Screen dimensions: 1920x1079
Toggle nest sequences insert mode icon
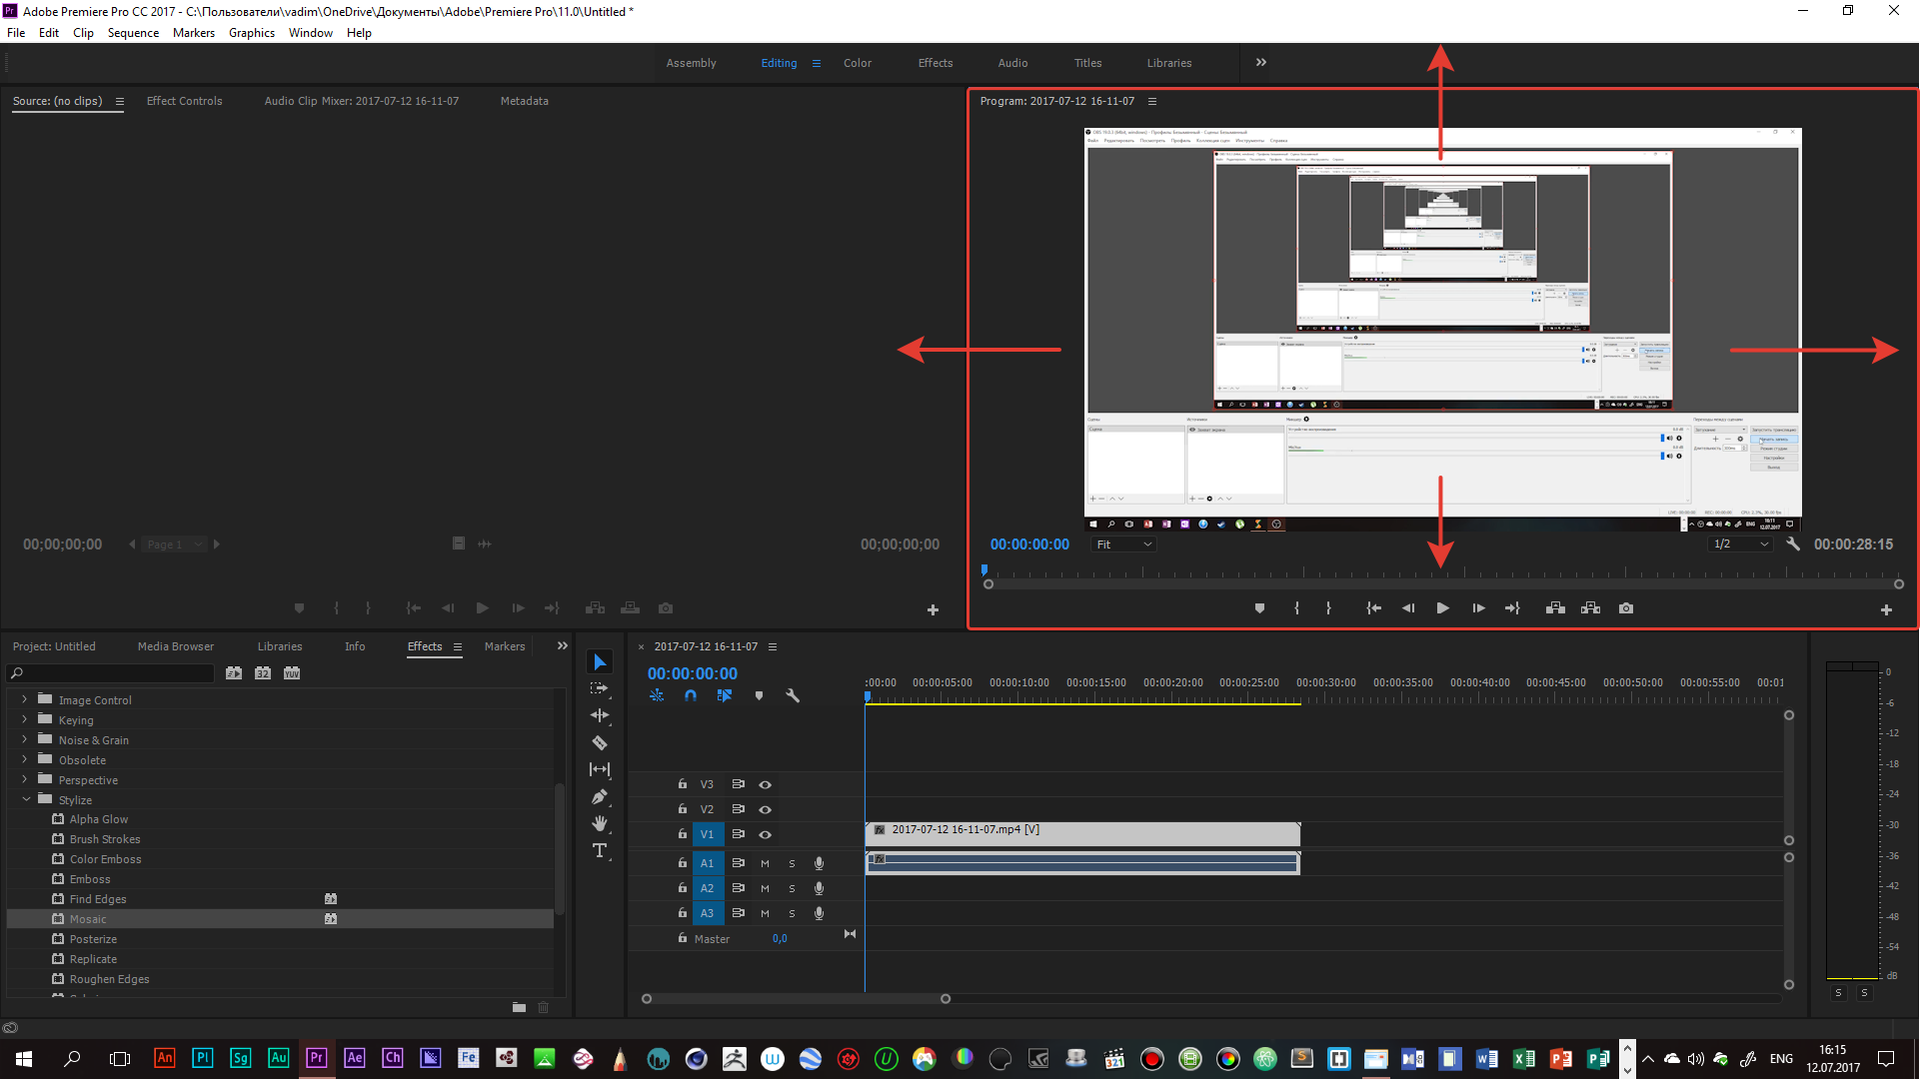(x=656, y=695)
